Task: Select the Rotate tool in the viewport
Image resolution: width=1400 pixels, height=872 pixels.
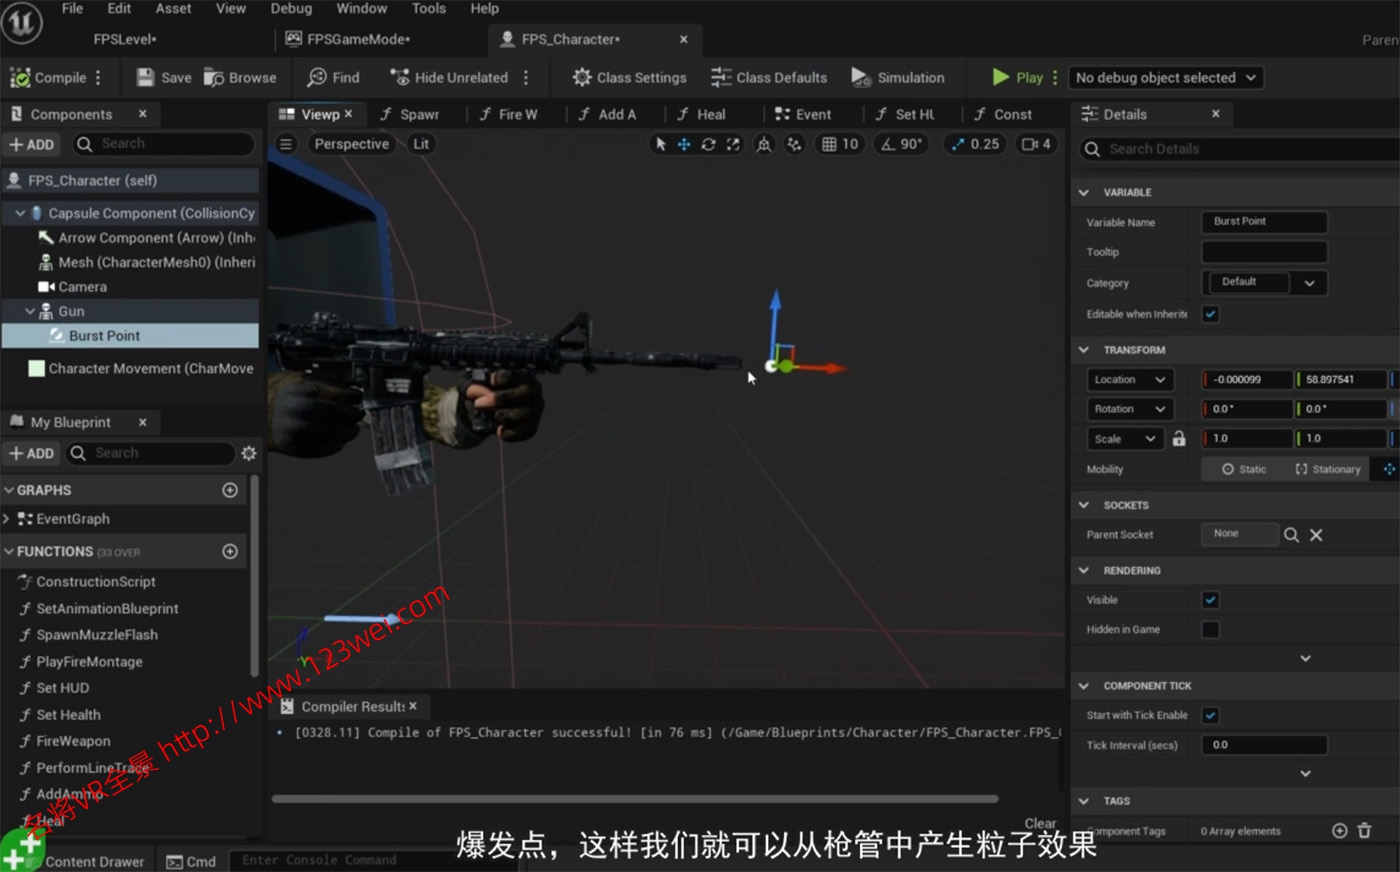Action: (x=708, y=144)
